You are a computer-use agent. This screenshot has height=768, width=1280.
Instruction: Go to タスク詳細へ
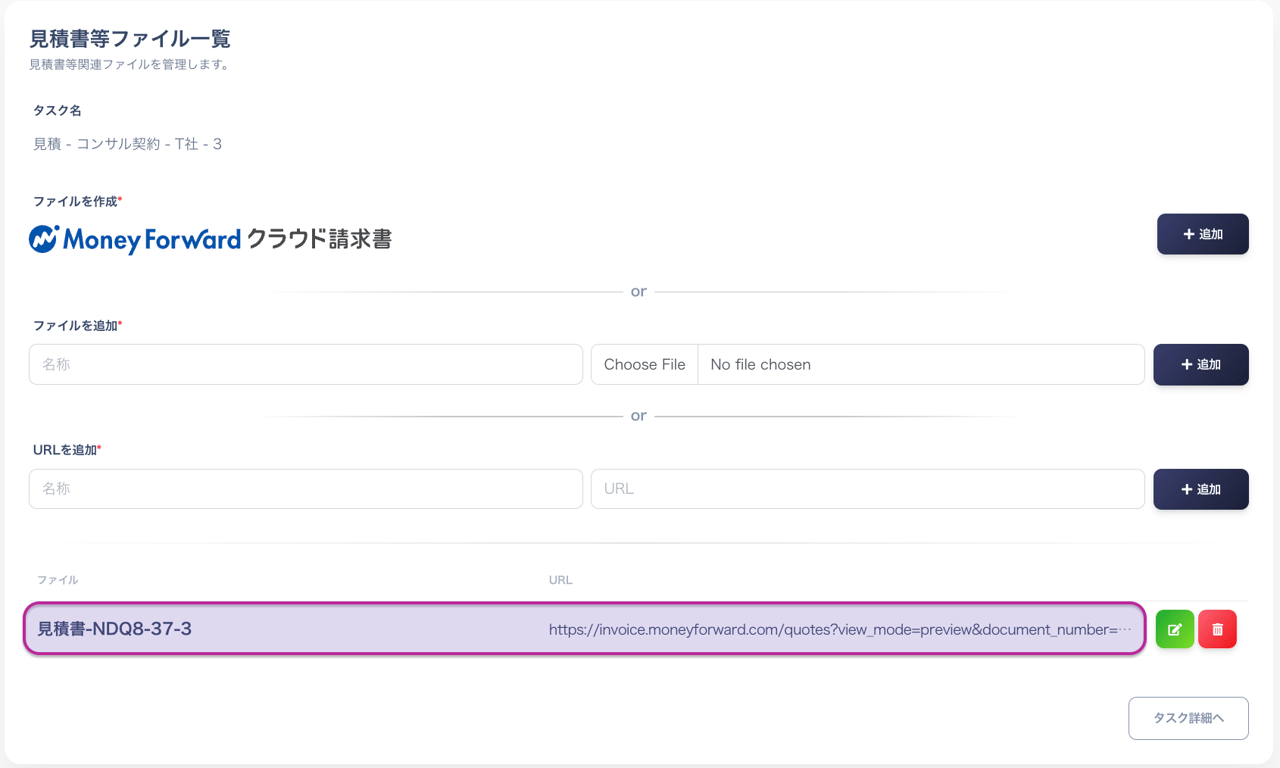pos(1188,718)
